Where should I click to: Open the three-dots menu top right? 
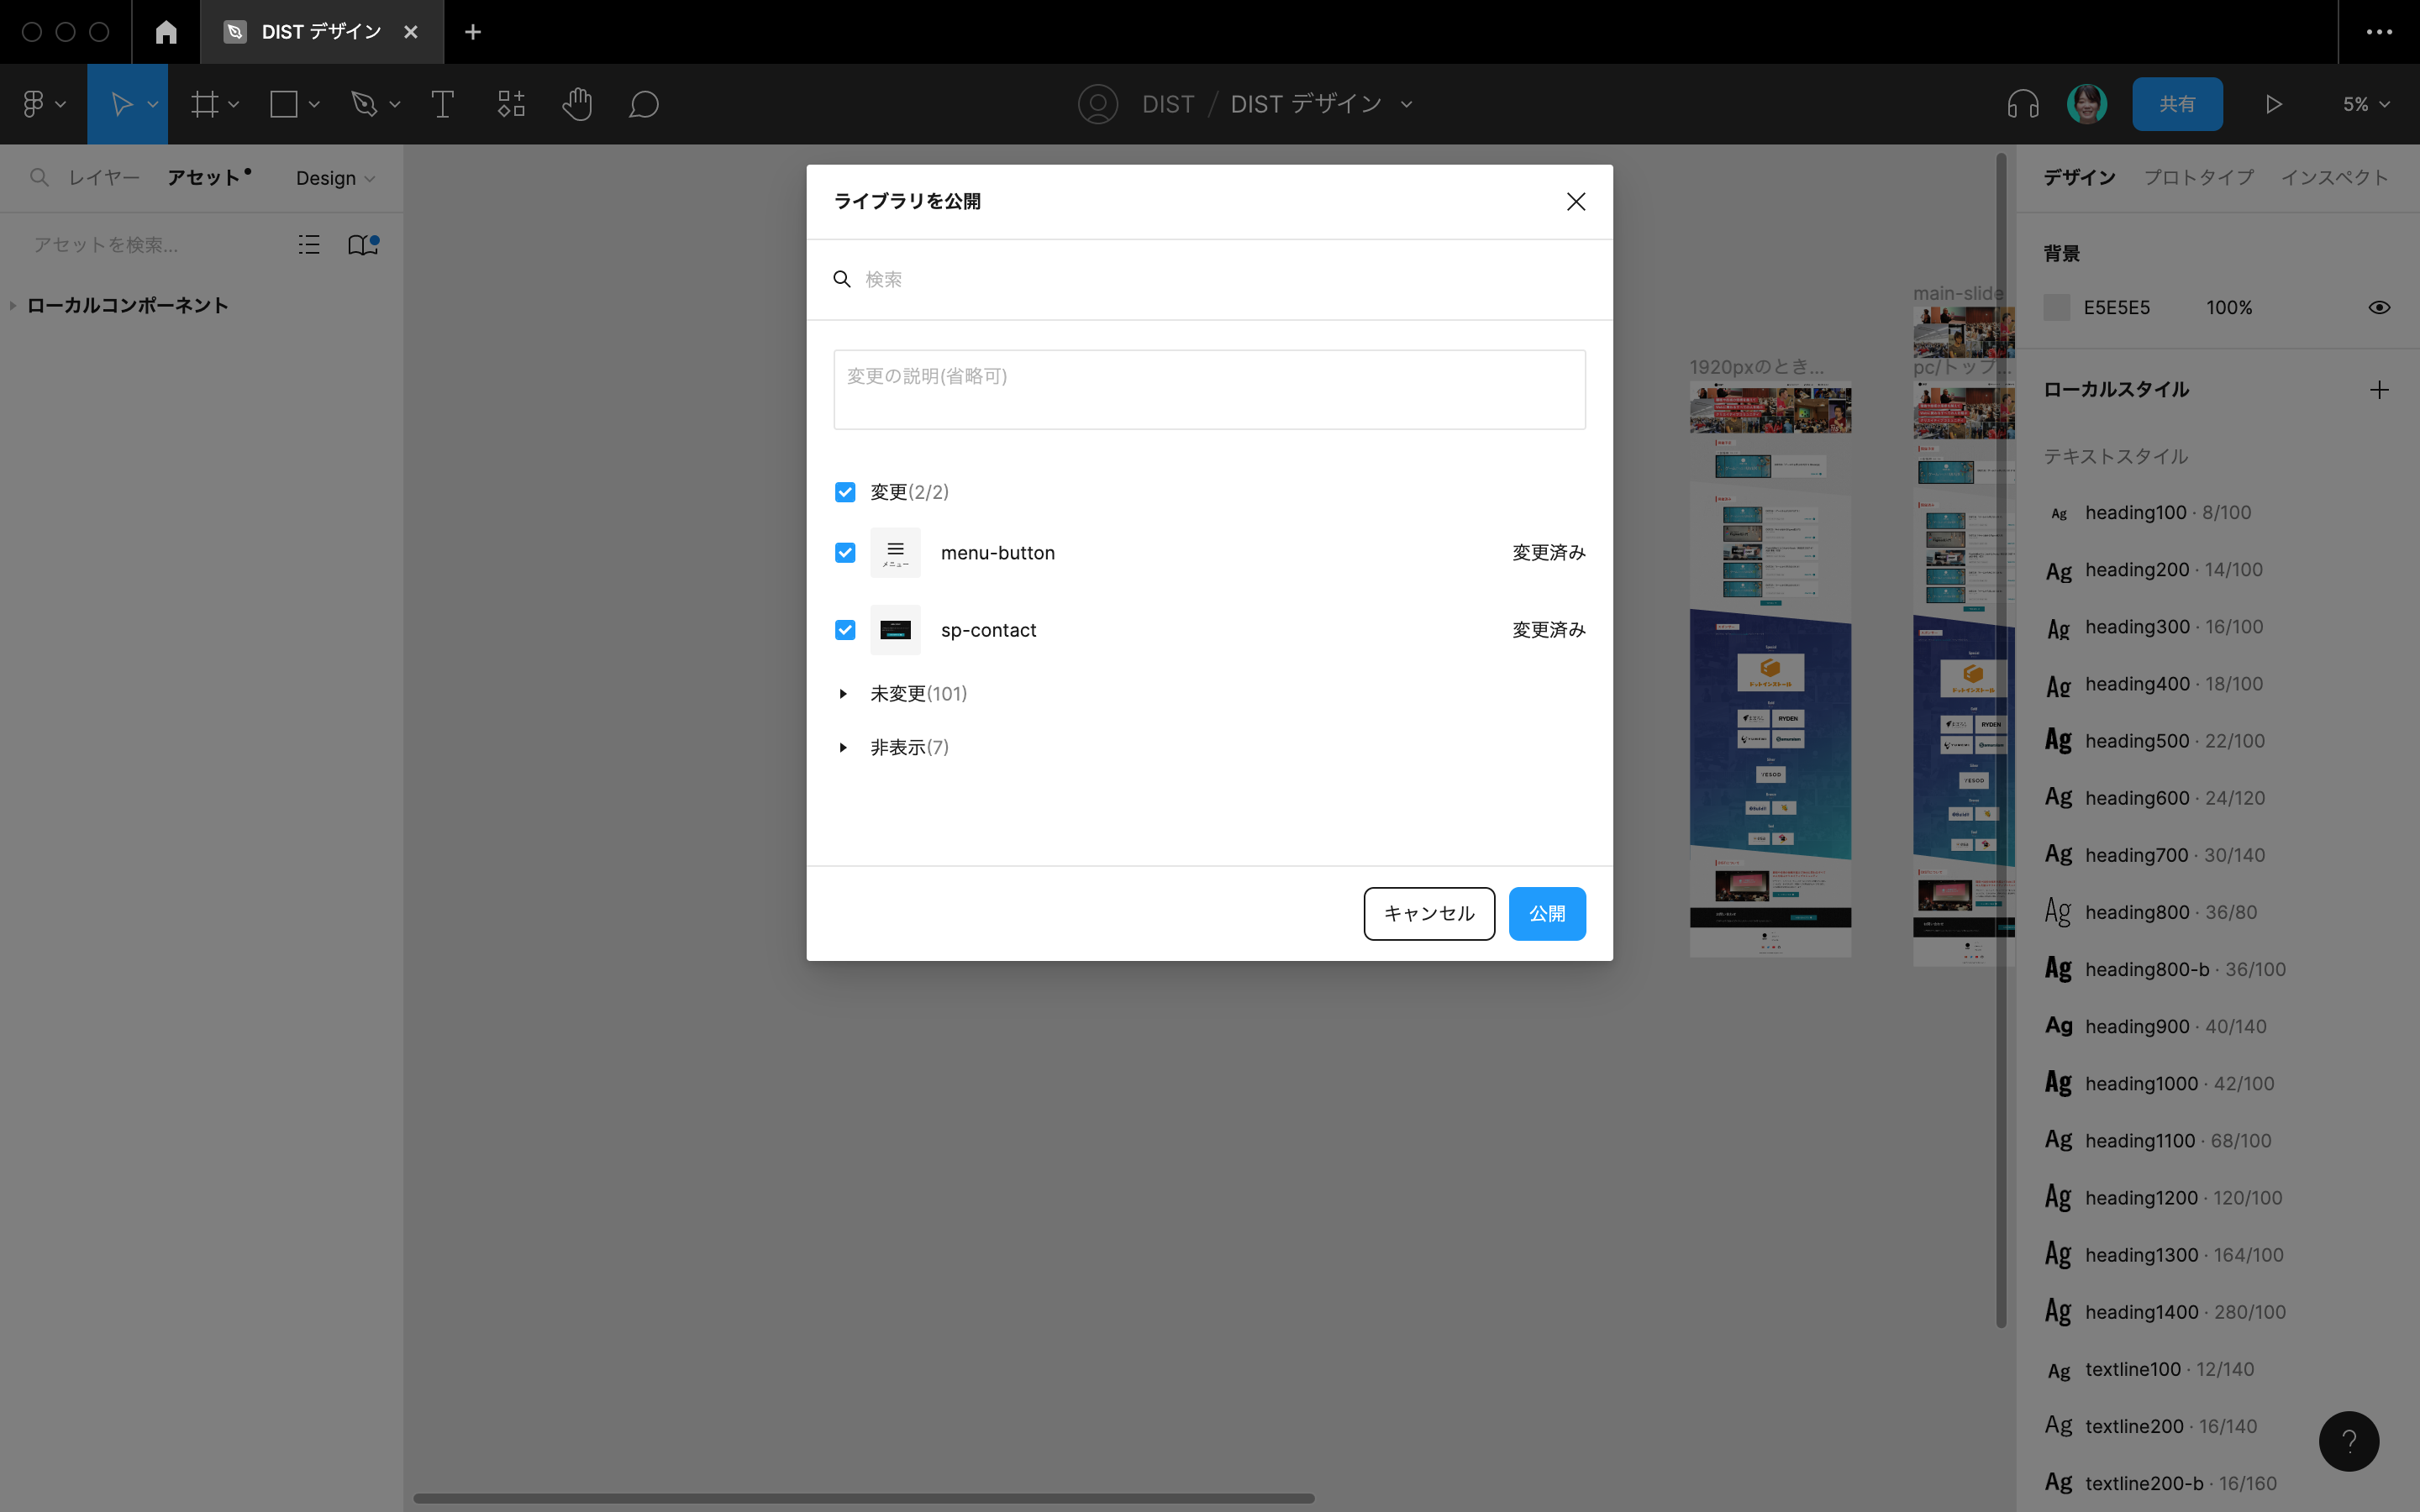pyautogui.click(x=2379, y=32)
